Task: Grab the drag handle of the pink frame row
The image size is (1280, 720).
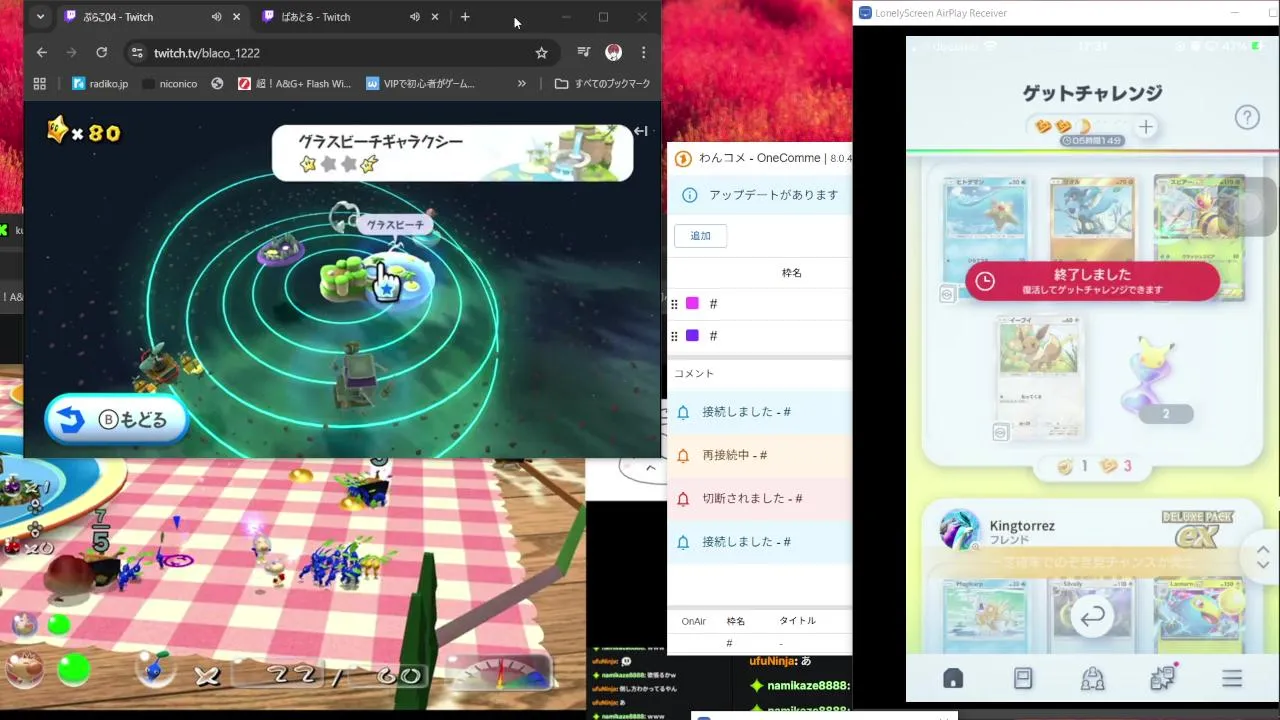Action: tap(675, 304)
